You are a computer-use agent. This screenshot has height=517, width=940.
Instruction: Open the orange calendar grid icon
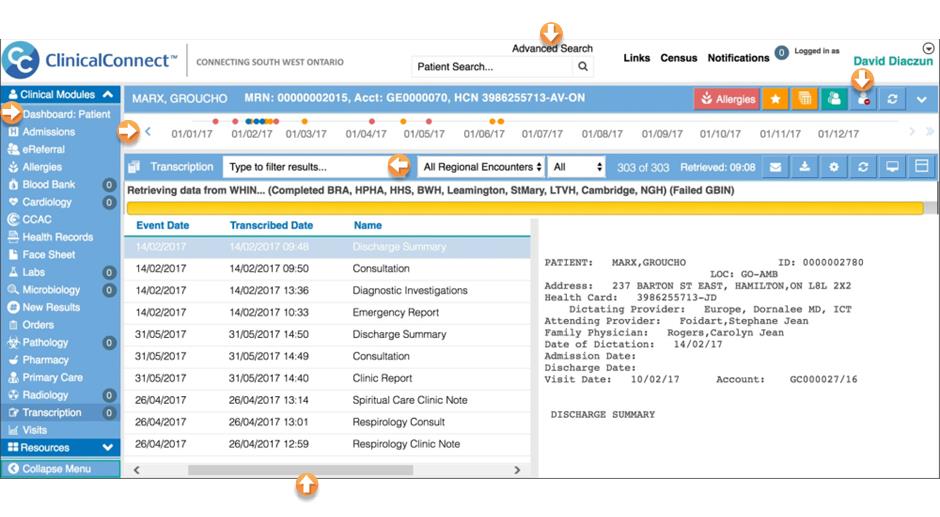(805, 99)
